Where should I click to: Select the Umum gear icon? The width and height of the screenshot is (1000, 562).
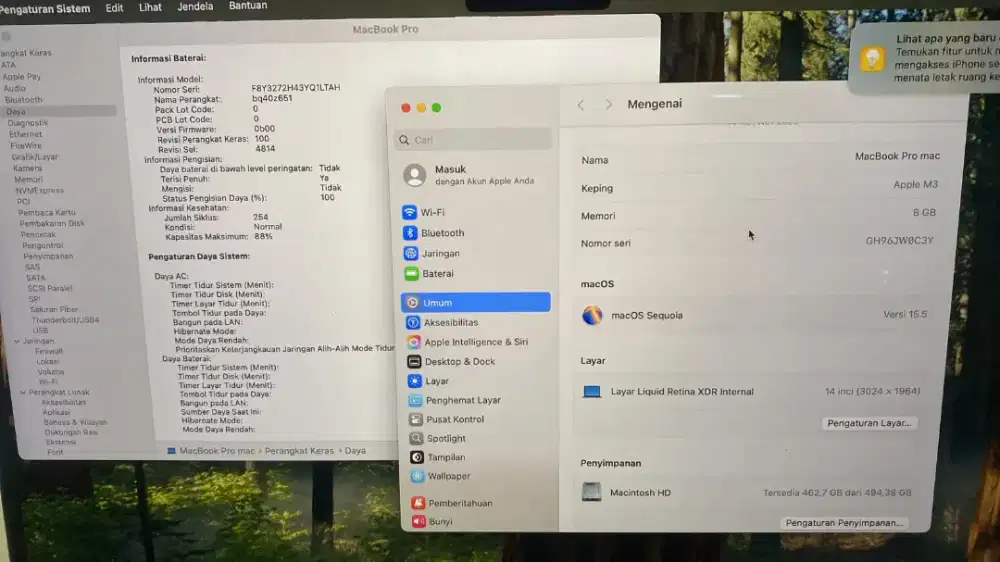point(413,302)
